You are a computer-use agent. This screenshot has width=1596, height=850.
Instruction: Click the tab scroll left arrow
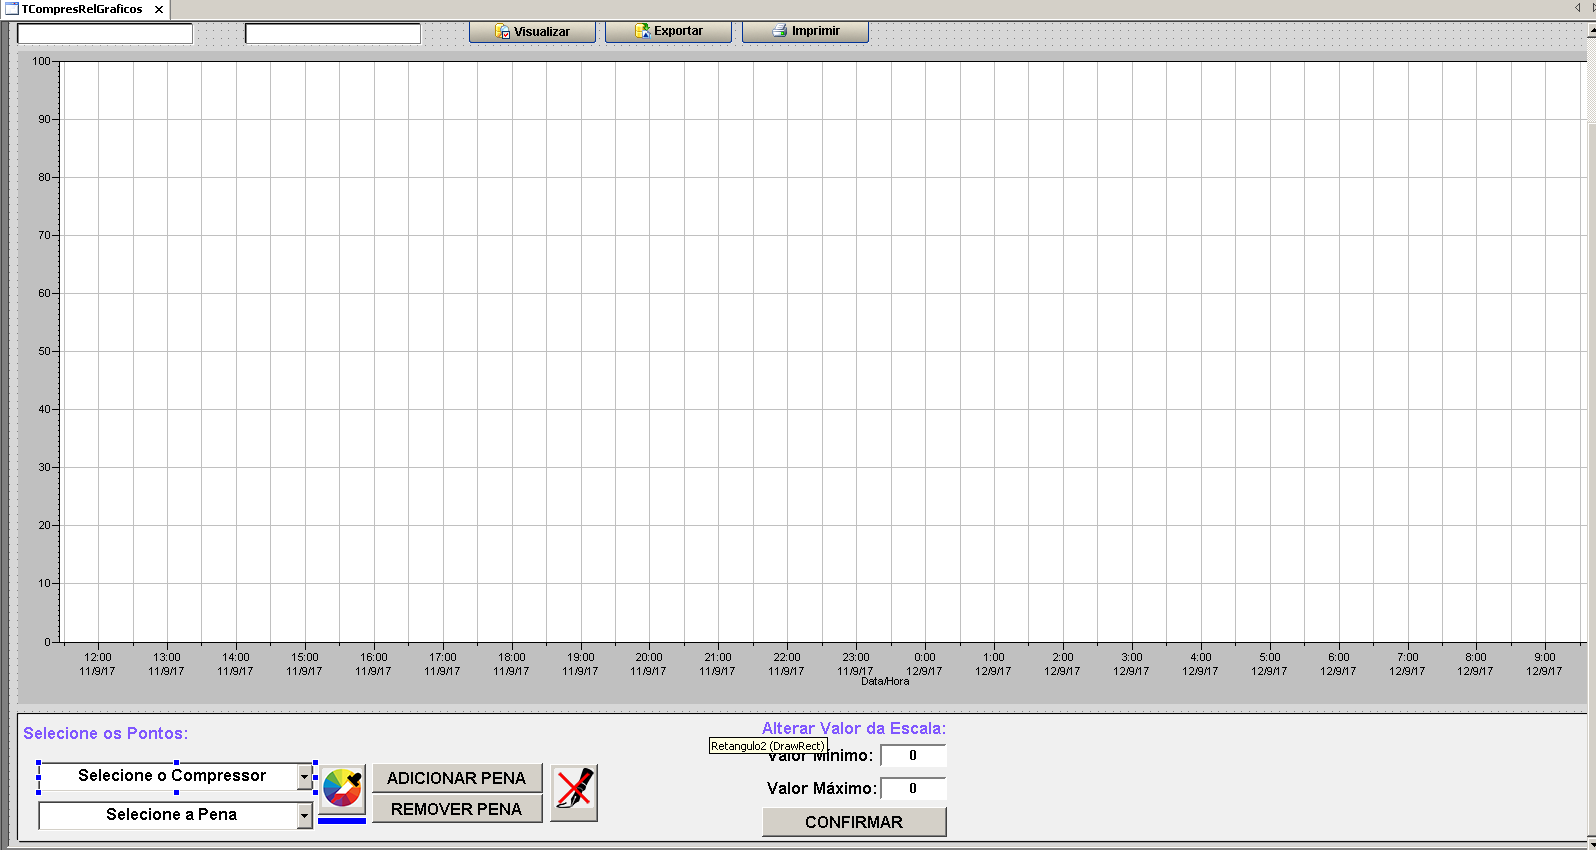click(x=1577, y=8)
